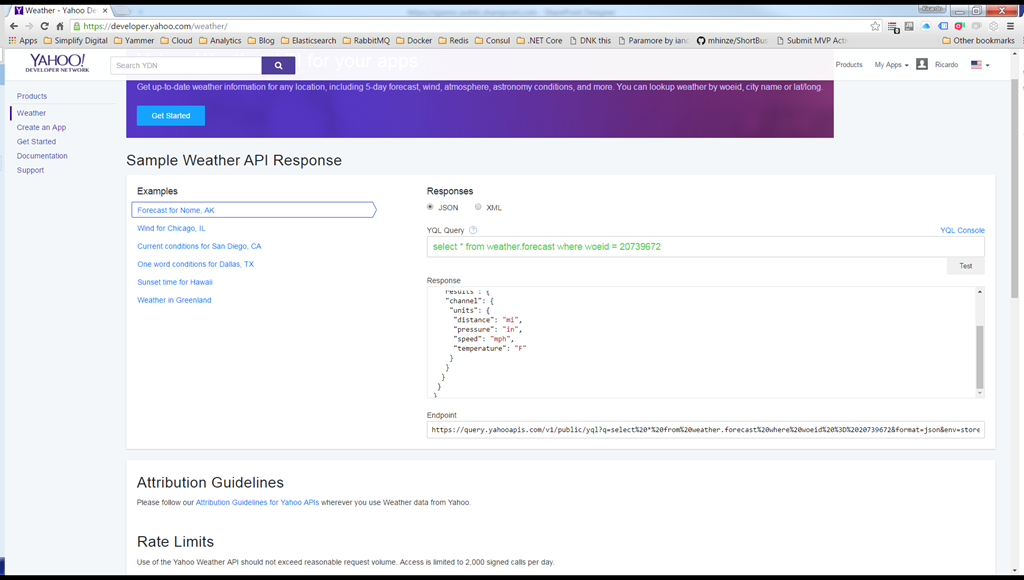Open the blue tag extension icon
1024x580 pixels.
pos(943,26)
